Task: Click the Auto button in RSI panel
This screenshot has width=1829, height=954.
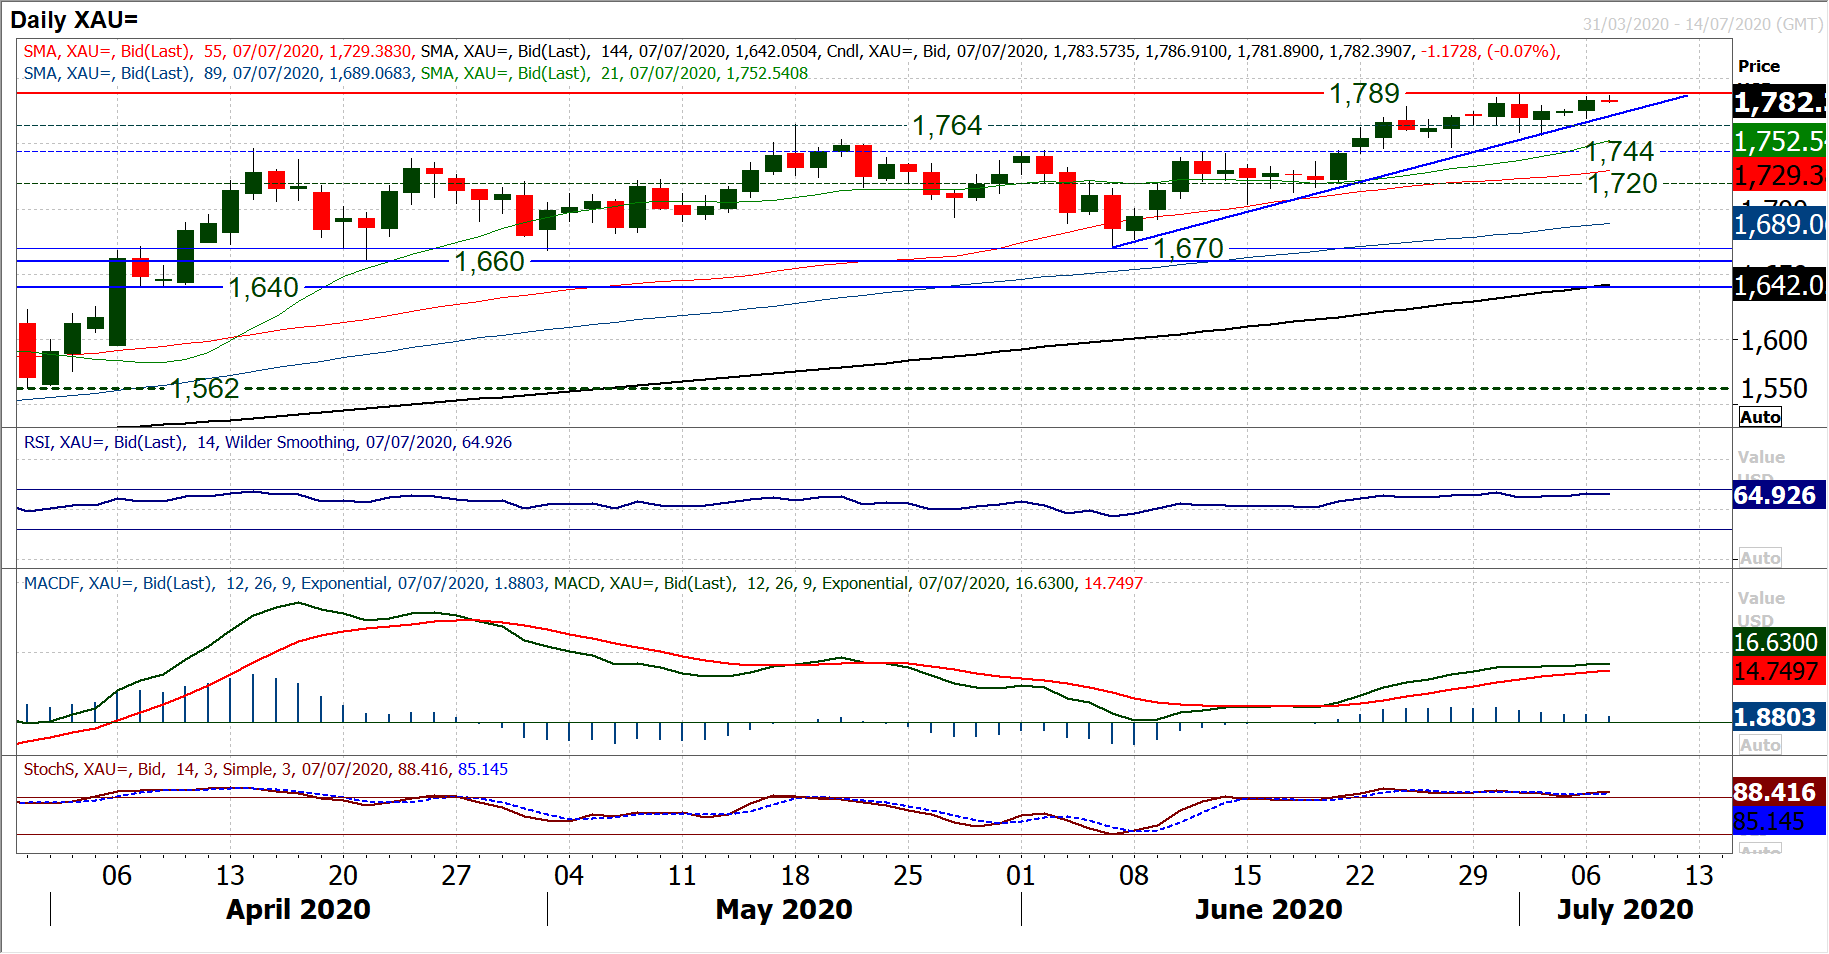Action: click(x=1760, y=558)
